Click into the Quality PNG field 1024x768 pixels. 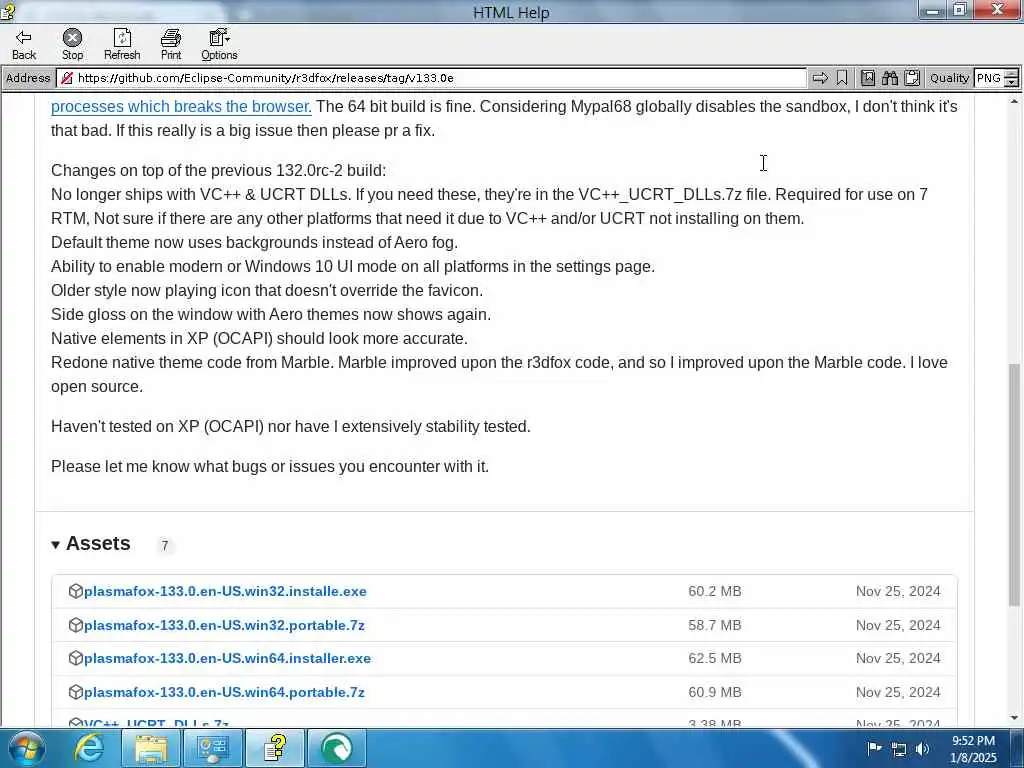click(x=988, y=78)
